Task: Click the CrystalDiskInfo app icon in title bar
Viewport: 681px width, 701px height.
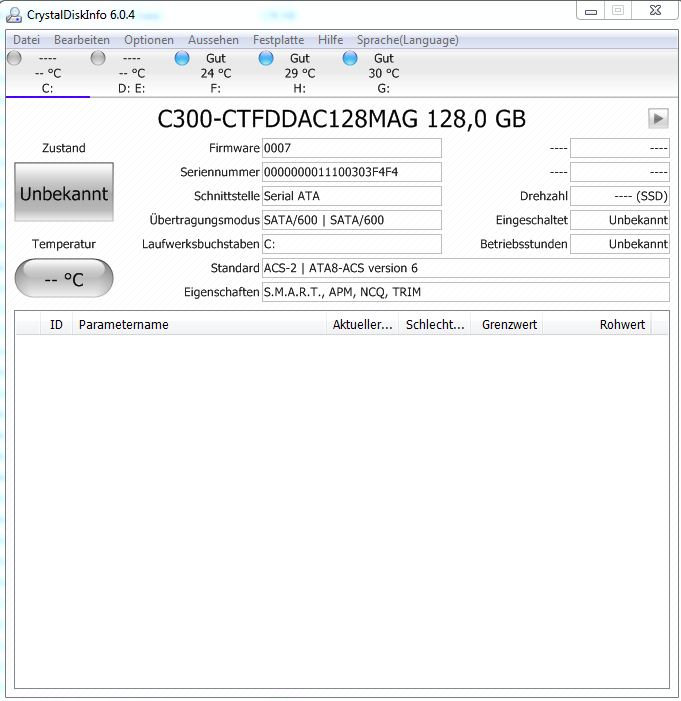Action: (x=13, y=15)
